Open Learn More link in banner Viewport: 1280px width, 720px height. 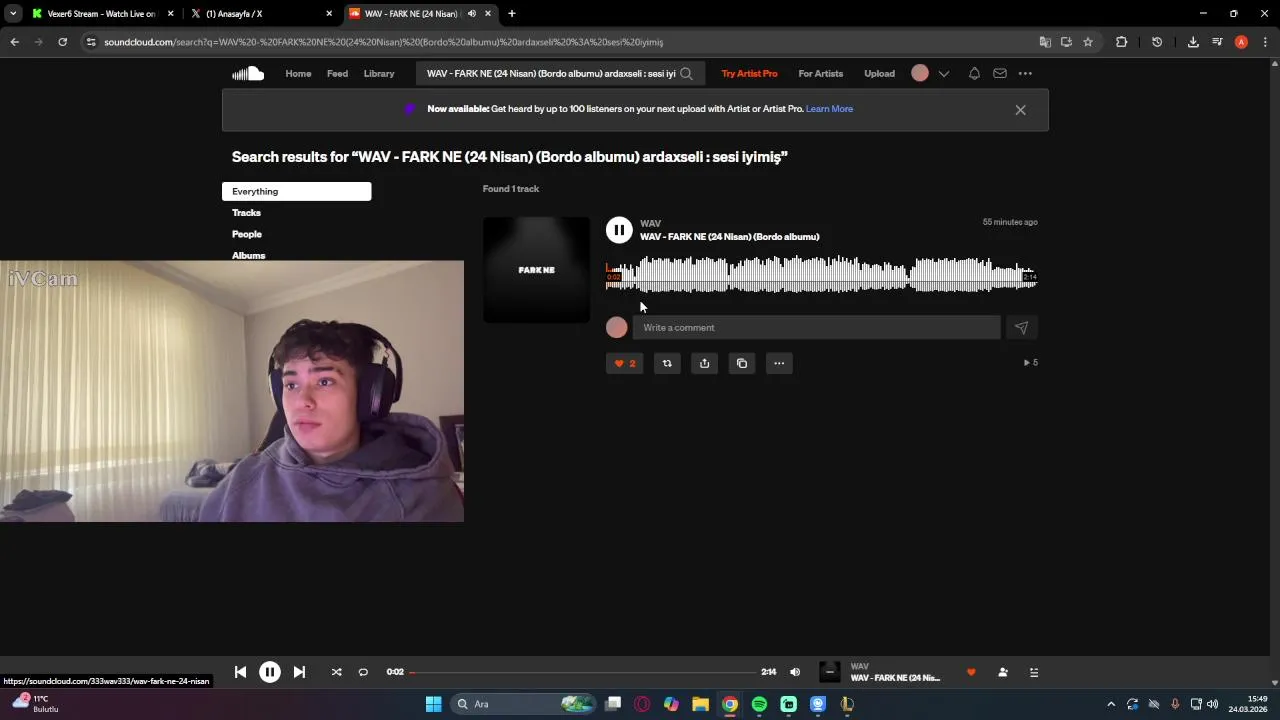[x=829, y=109]
